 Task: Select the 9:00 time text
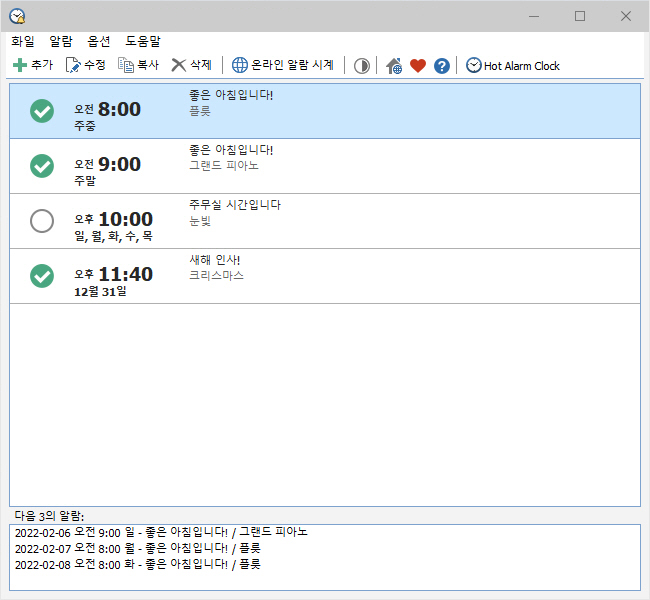tap(119, 165)
